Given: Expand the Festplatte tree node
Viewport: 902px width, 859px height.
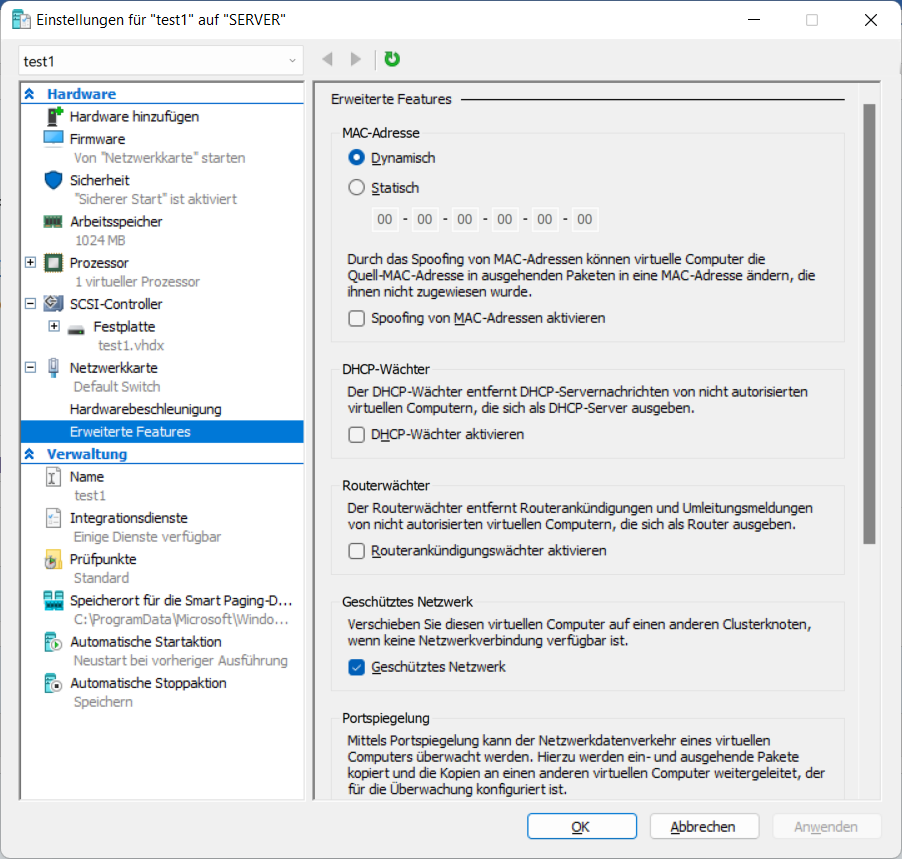Looking at the screenshot, I should coord(54,326).
